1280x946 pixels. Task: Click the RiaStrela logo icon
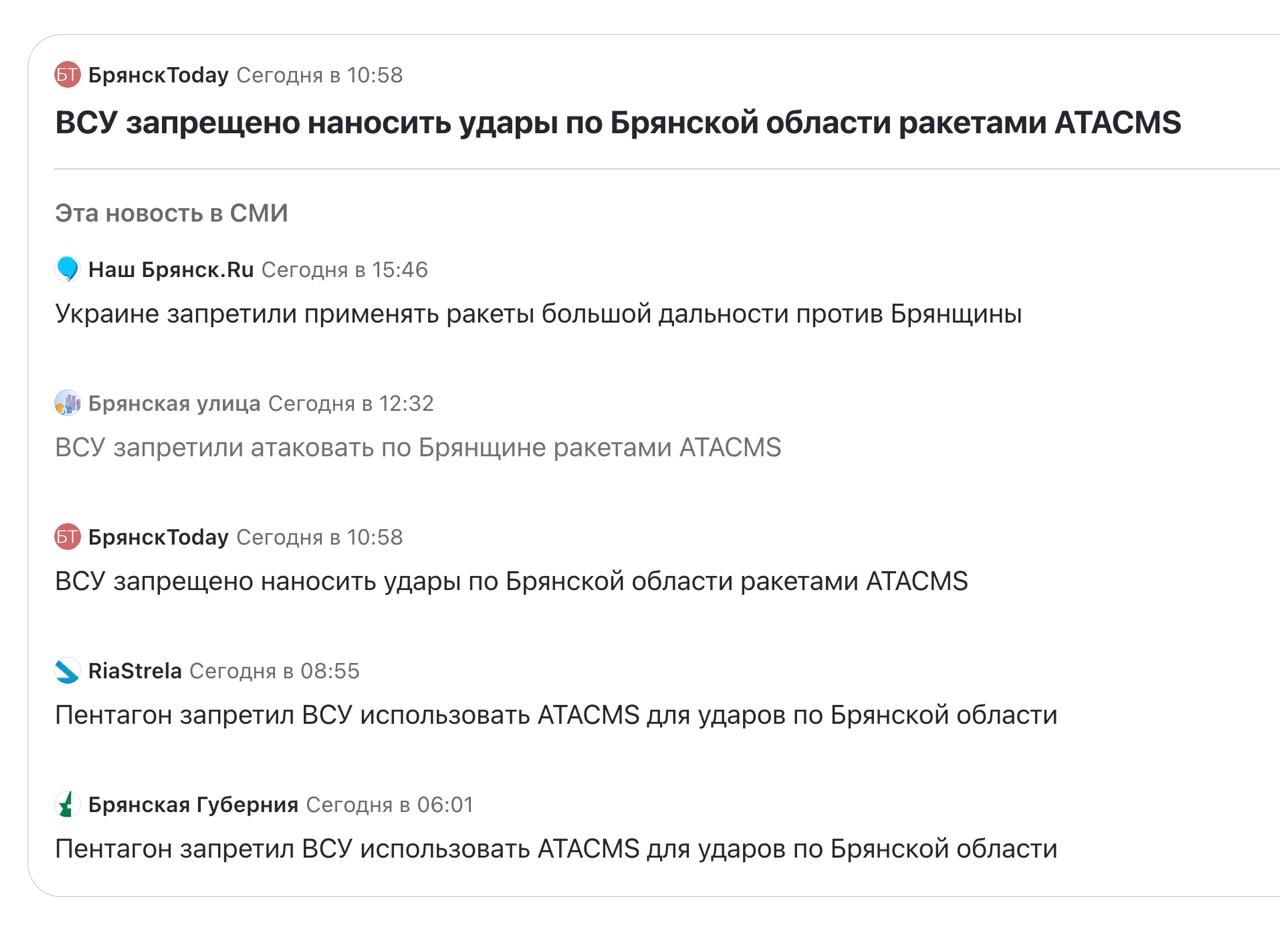(67, 671)
